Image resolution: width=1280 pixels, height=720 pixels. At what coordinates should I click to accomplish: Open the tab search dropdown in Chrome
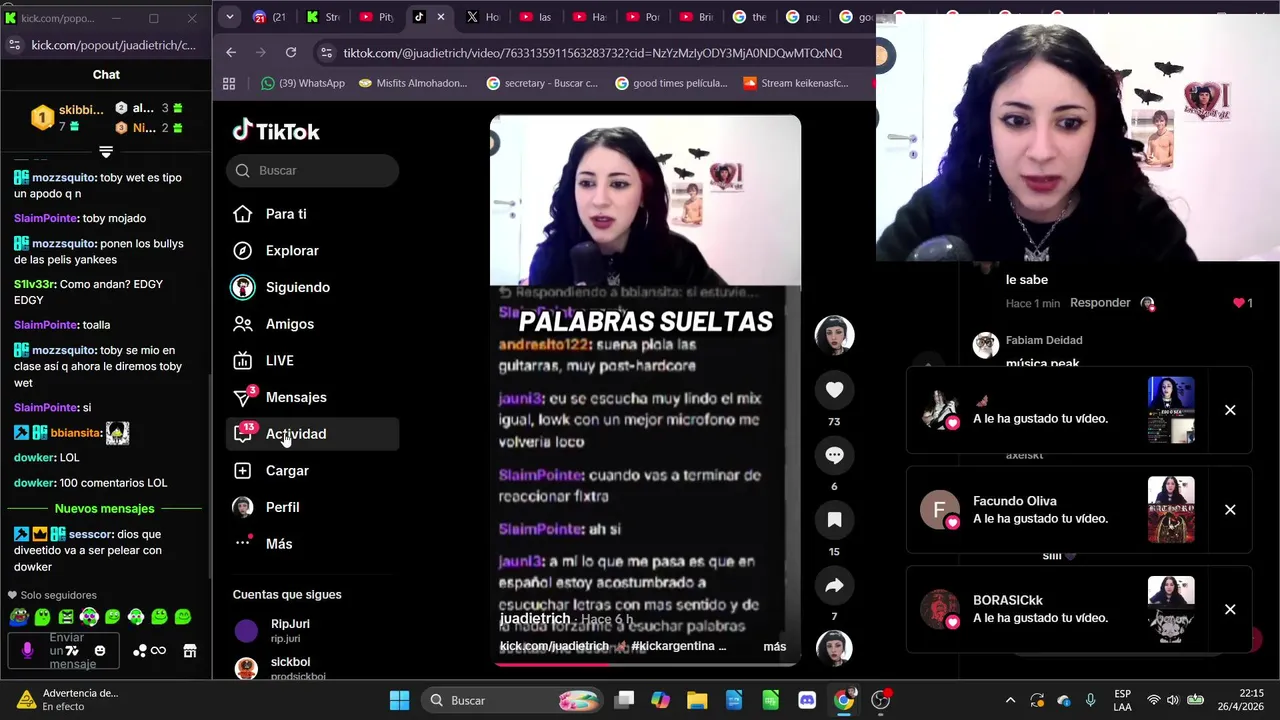(230, 17)
